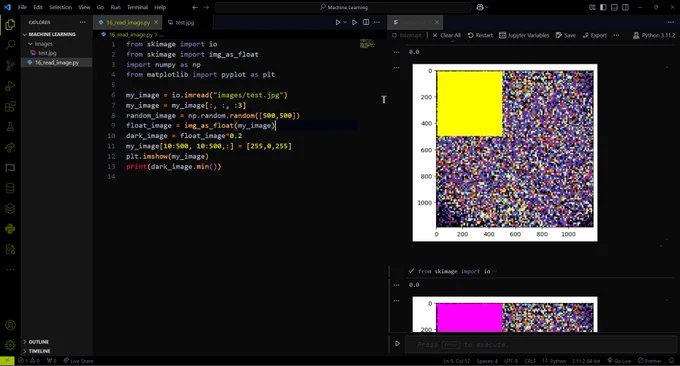The width and height of the screenshot is (680, 366).
Task: Open the Explorer view in activity bar
Action: 10,25
